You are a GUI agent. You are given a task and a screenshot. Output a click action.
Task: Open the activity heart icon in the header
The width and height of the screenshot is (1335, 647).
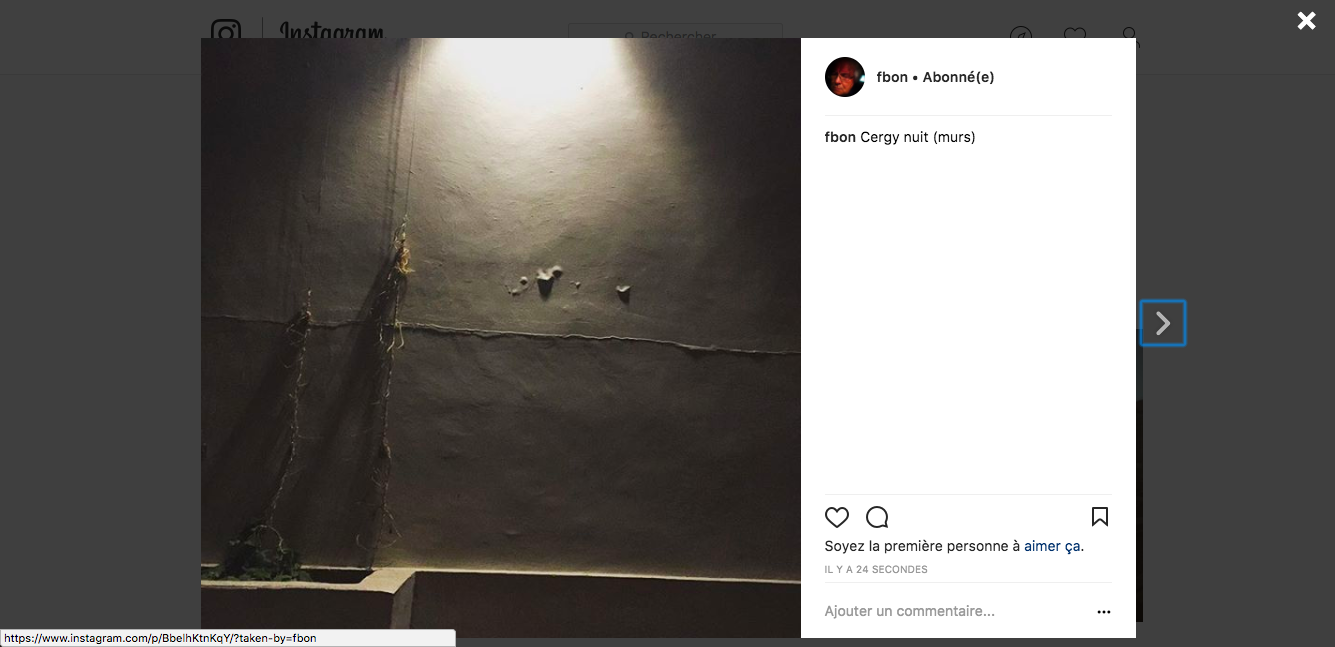[x=1075, y=34]
